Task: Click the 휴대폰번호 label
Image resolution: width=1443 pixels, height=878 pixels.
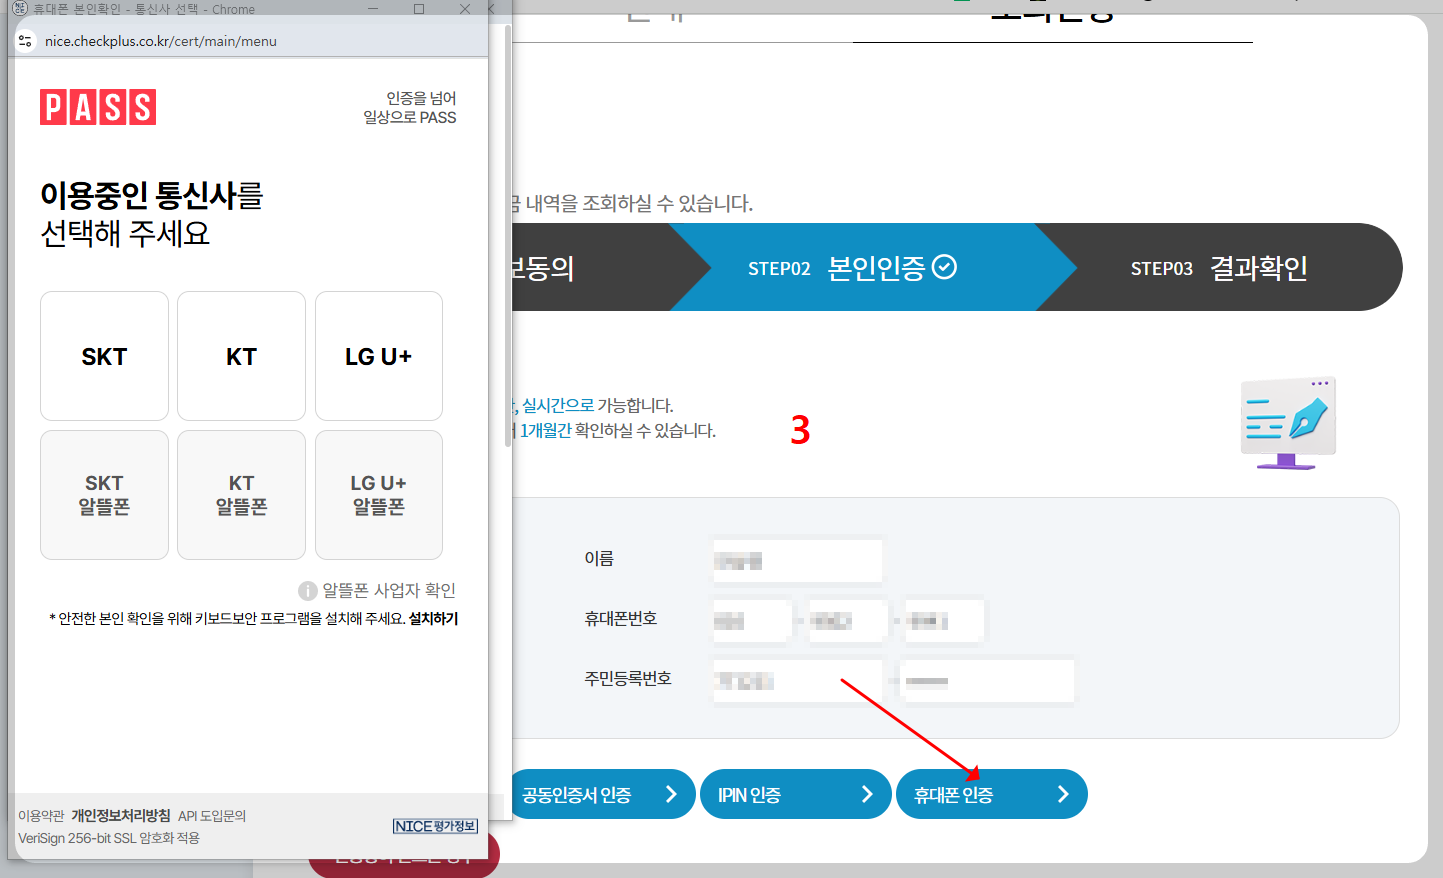Action: tap(621, 618)
